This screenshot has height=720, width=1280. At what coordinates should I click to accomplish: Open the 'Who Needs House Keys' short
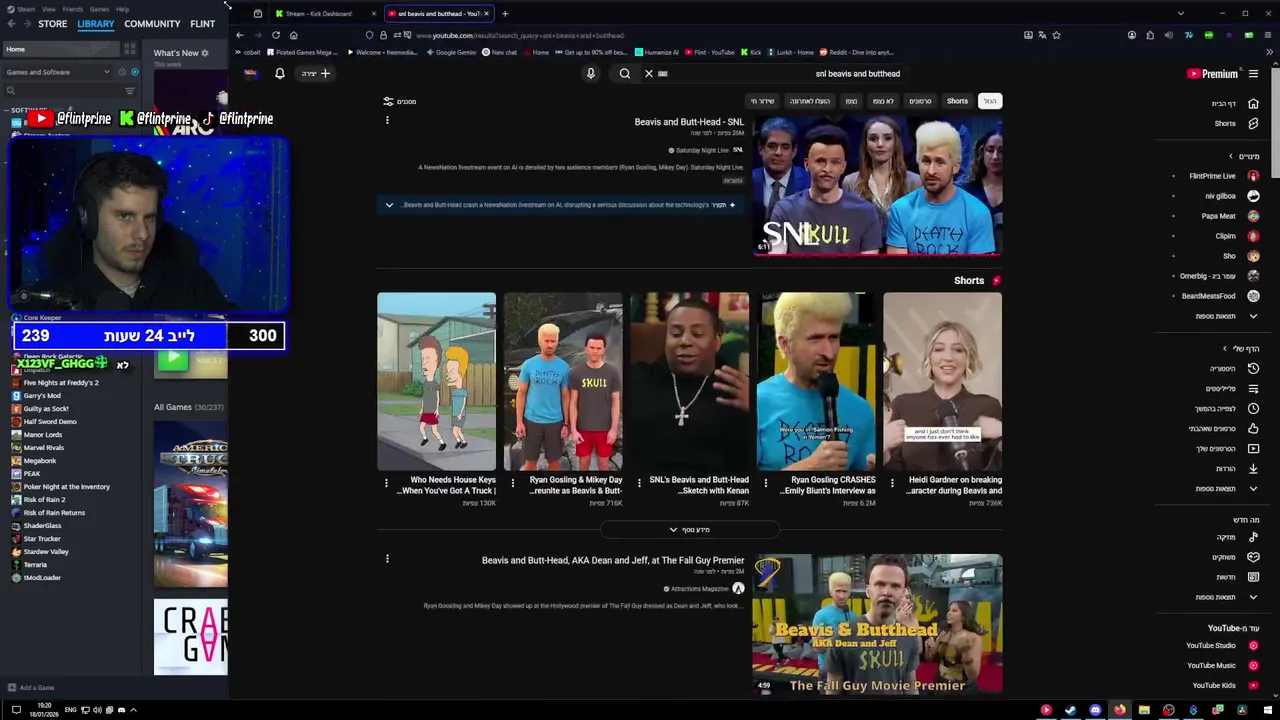click(x=436, y=381)
